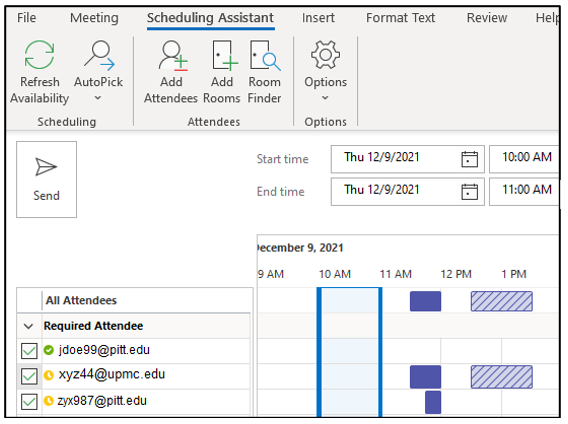Open the 10:00 AM start time dropdown
The image size is (568, 424).
[524, 159]
